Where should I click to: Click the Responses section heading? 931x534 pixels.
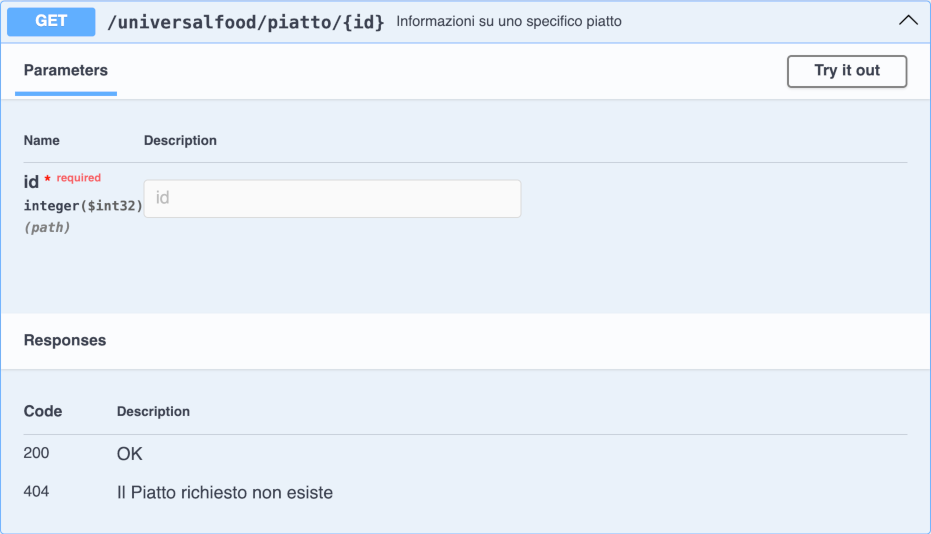click(65, 340)
